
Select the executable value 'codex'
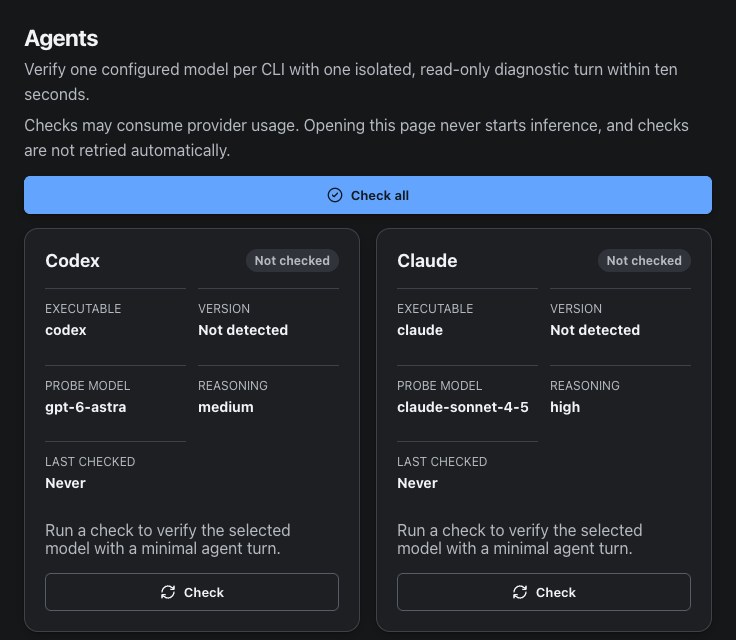click(x=66, y=330)
